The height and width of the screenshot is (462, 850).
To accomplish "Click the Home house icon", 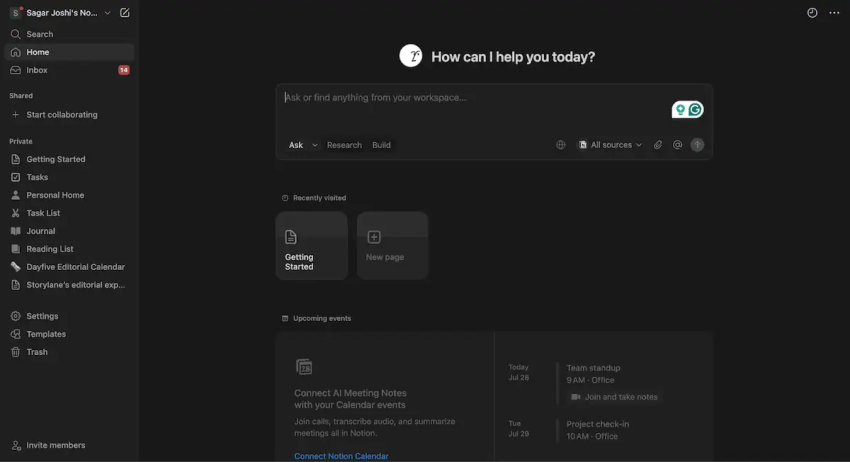I will (x=16, y=52).
